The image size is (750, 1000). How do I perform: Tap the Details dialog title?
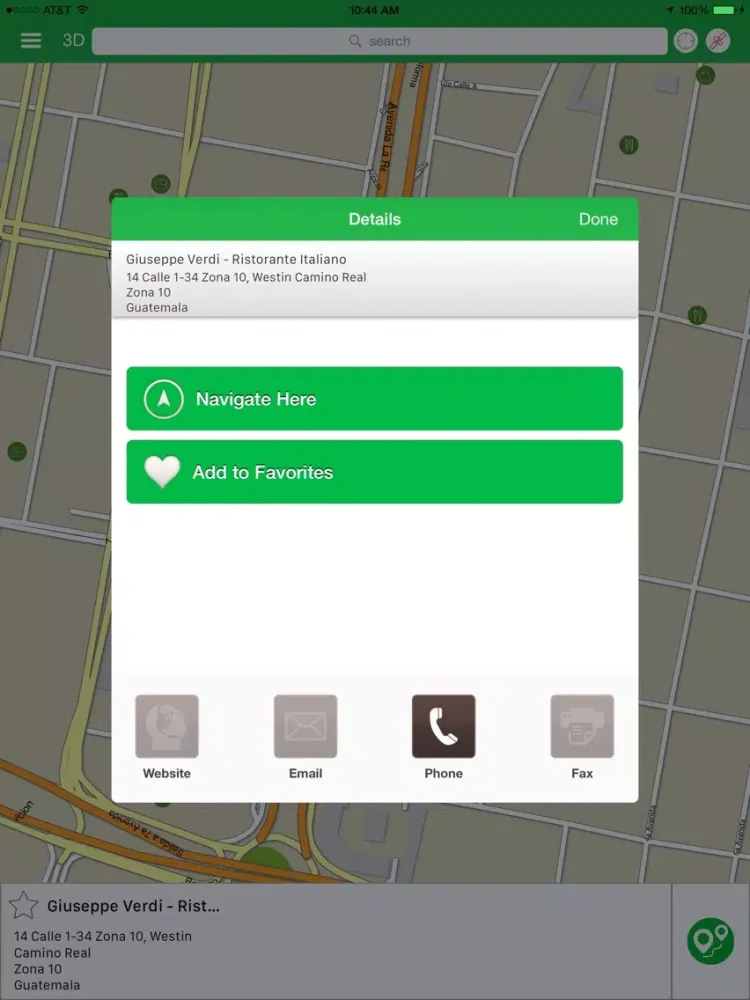click(374, 219)
